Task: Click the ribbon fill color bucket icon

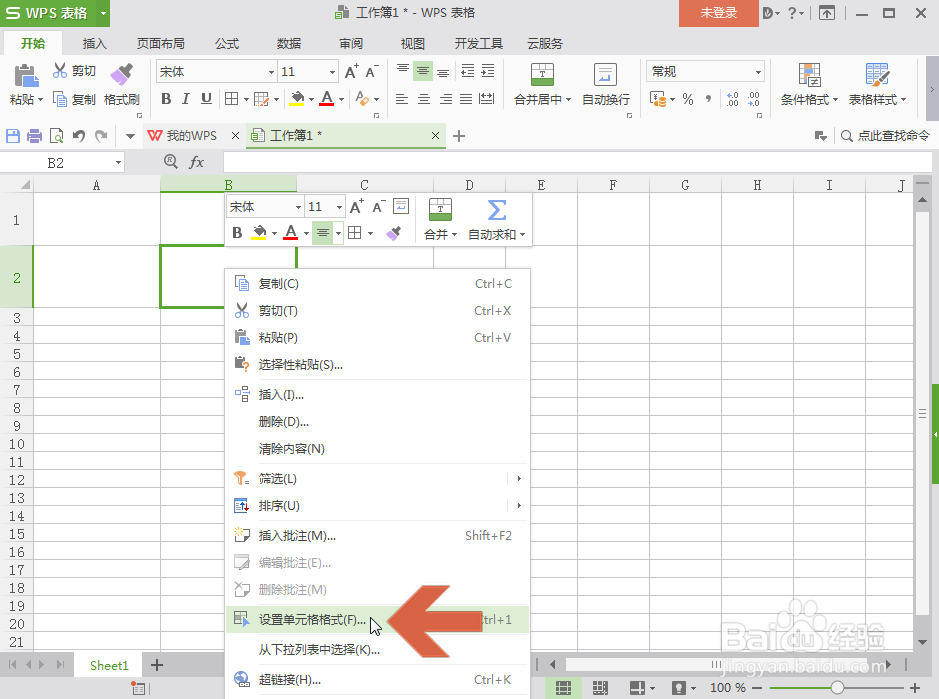Action: [x=297, y=98]
